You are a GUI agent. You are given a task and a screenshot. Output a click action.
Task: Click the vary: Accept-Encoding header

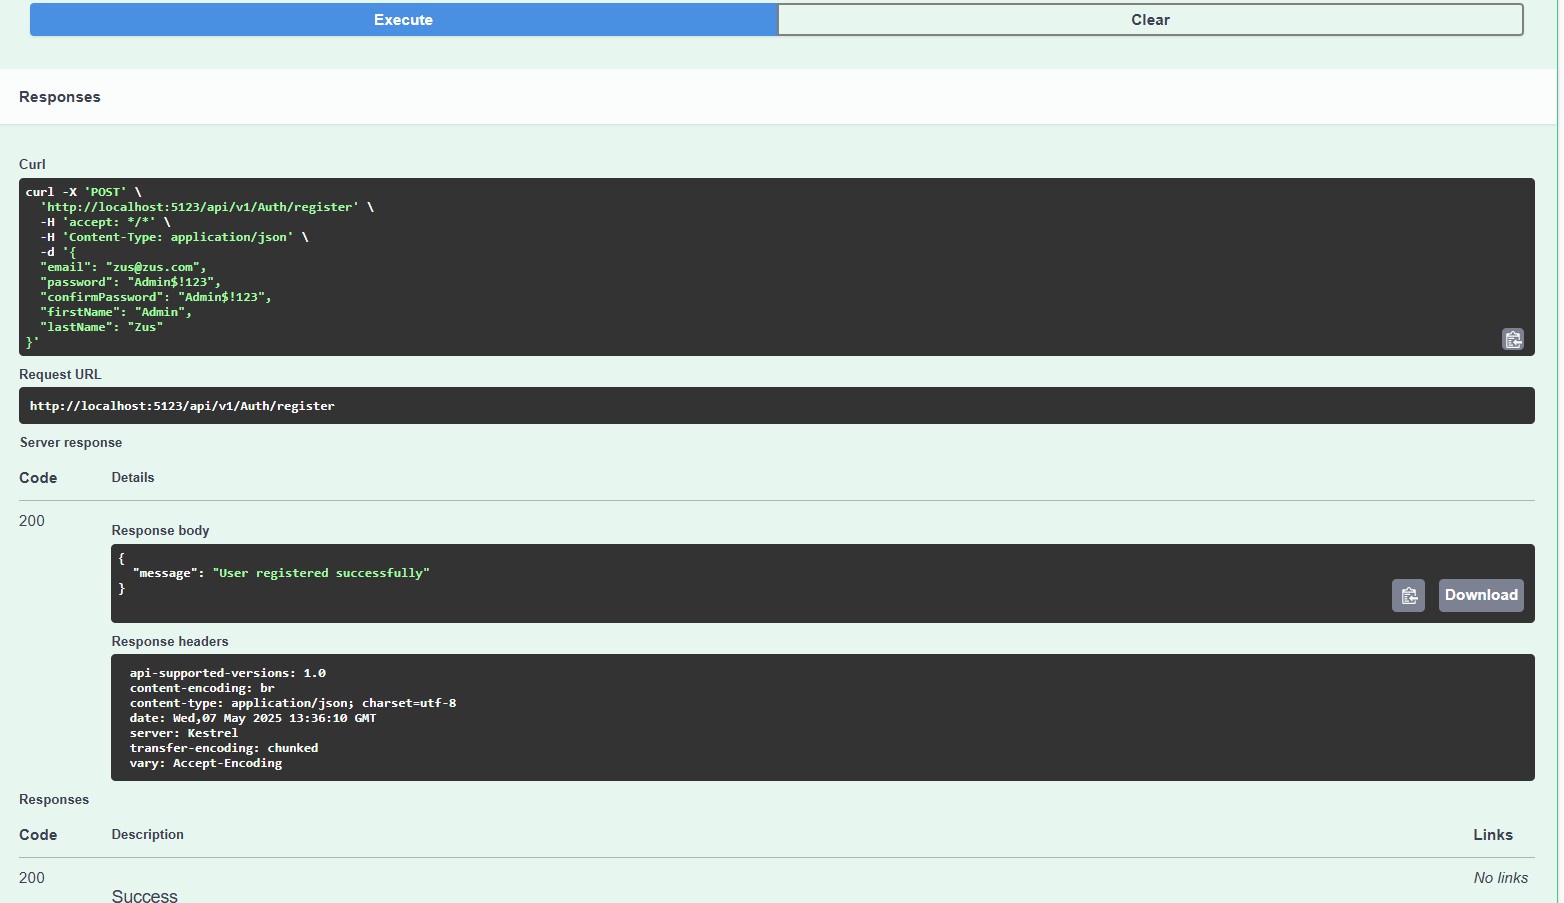pyautogui.click(x=206, y=763)
